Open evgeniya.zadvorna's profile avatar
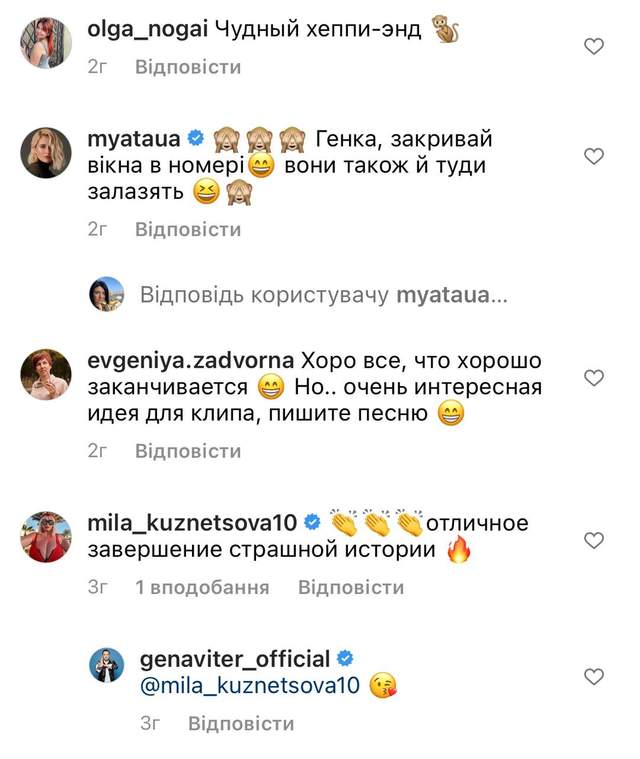This screenshot has width=640, height=759. point(46,375)
